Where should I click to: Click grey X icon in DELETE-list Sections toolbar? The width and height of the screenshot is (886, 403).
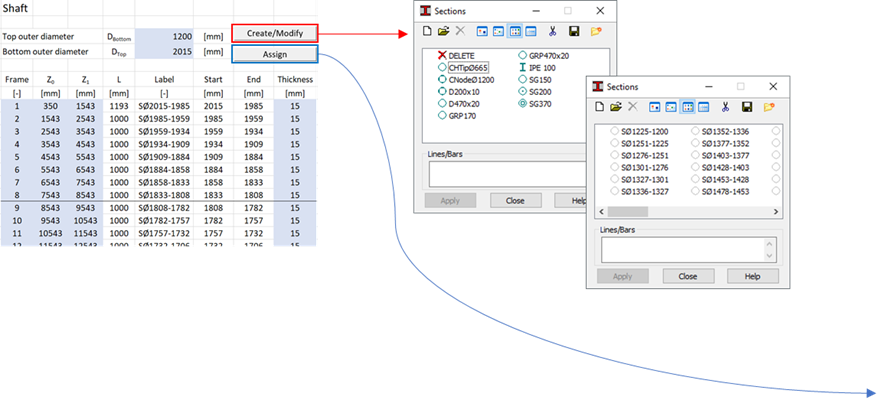[x=461, y=31]
